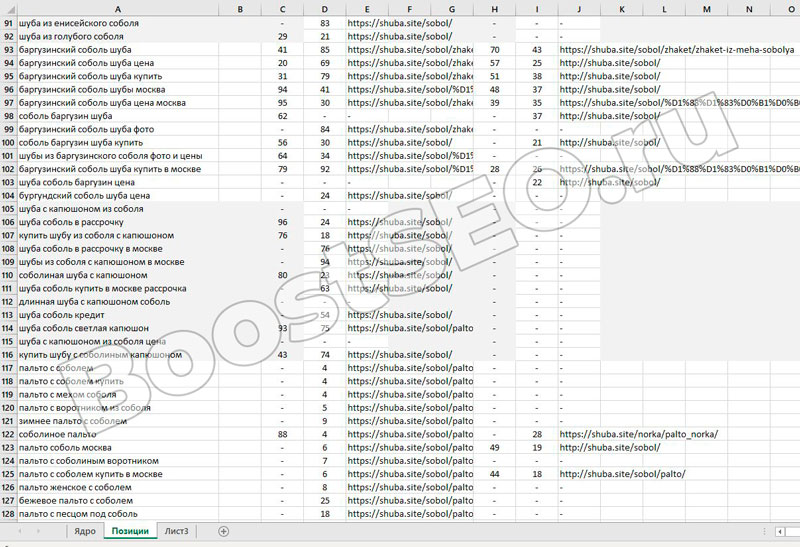Open column E sobol link in row 91

(x=399, y=23)
